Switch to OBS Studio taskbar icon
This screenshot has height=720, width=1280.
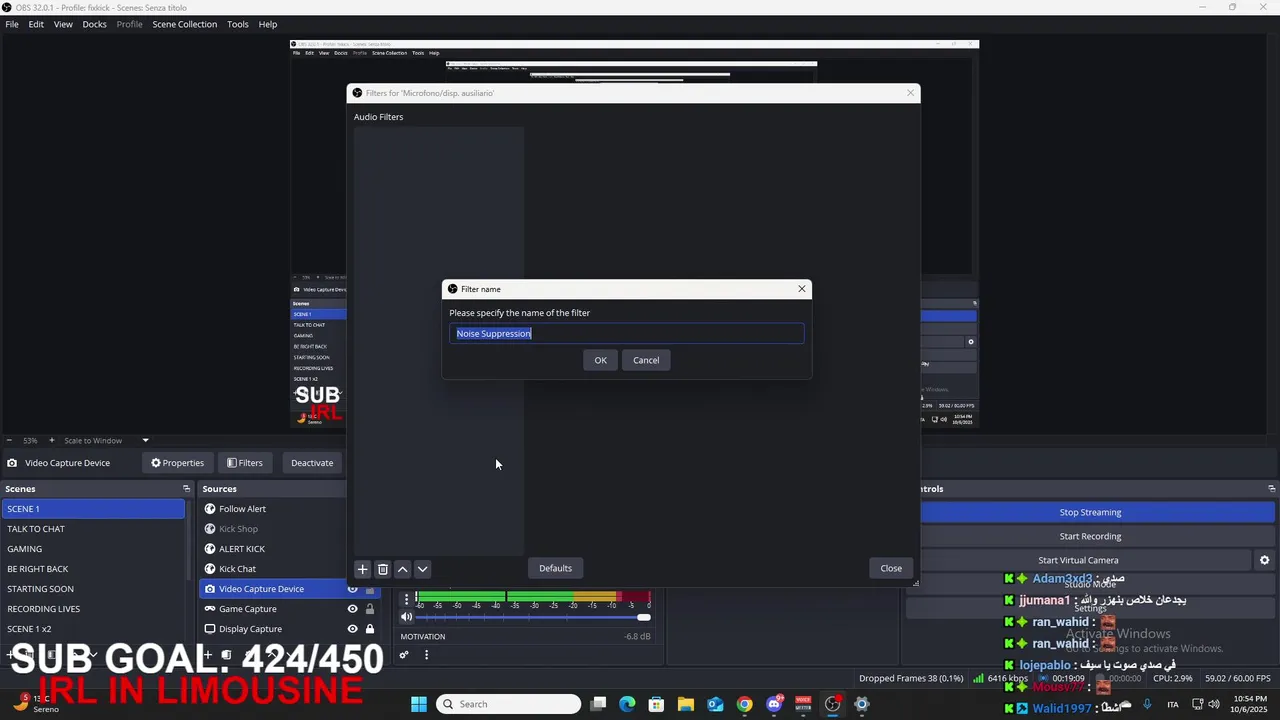(x=832, y=704)
